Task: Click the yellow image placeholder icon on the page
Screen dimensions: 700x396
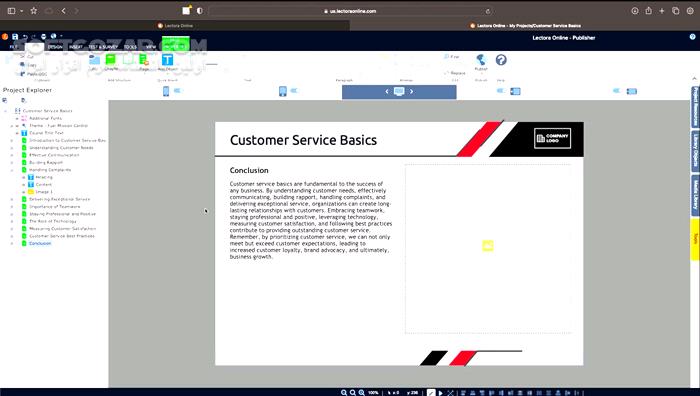Action: (x=488, y=246)
